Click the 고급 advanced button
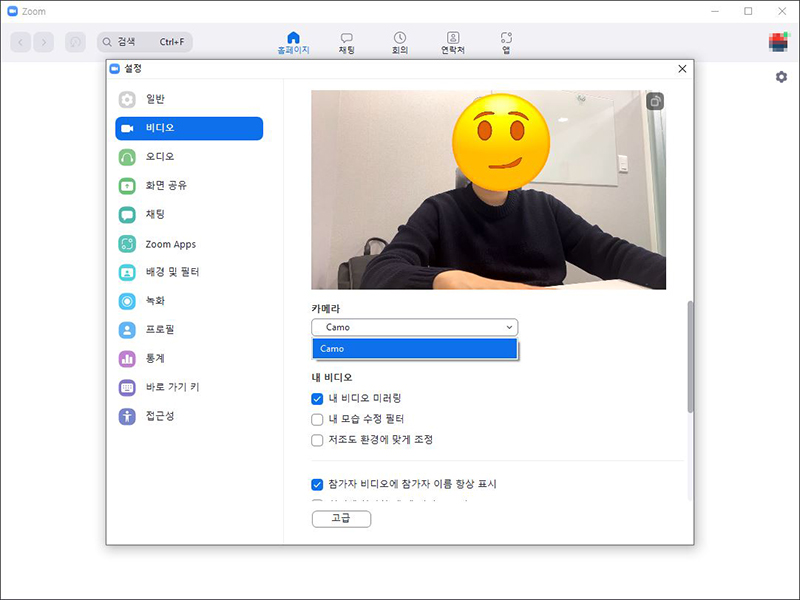The width and height of the screenshot is (800, 600). click(341, 519)
